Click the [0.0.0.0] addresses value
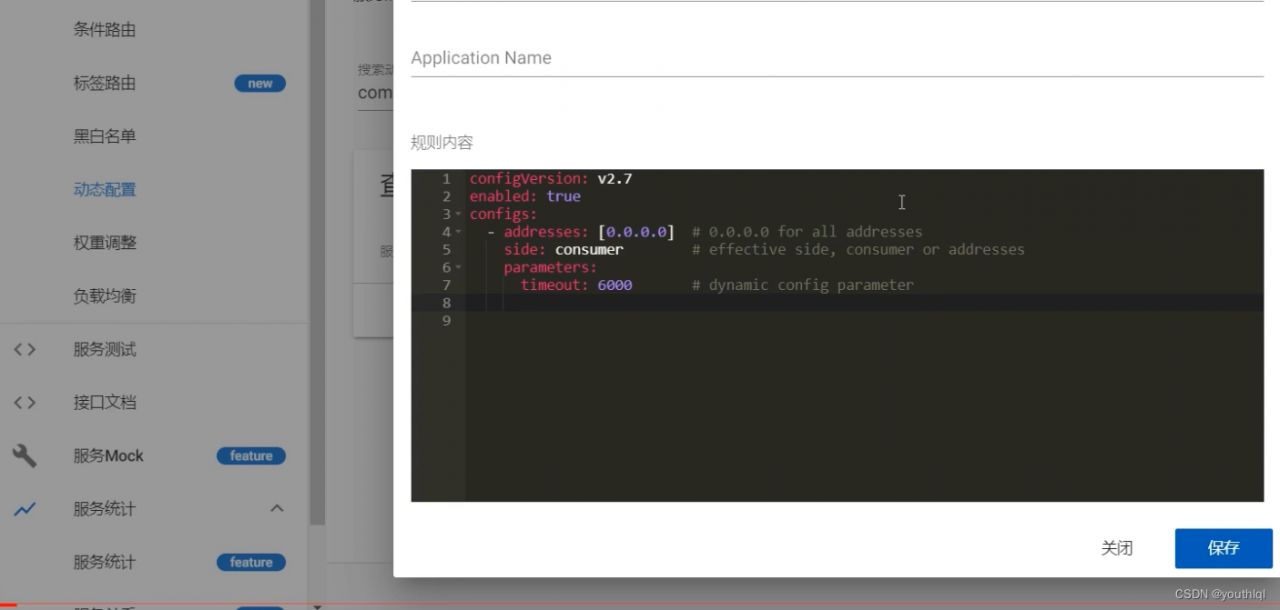 (636, 232)
